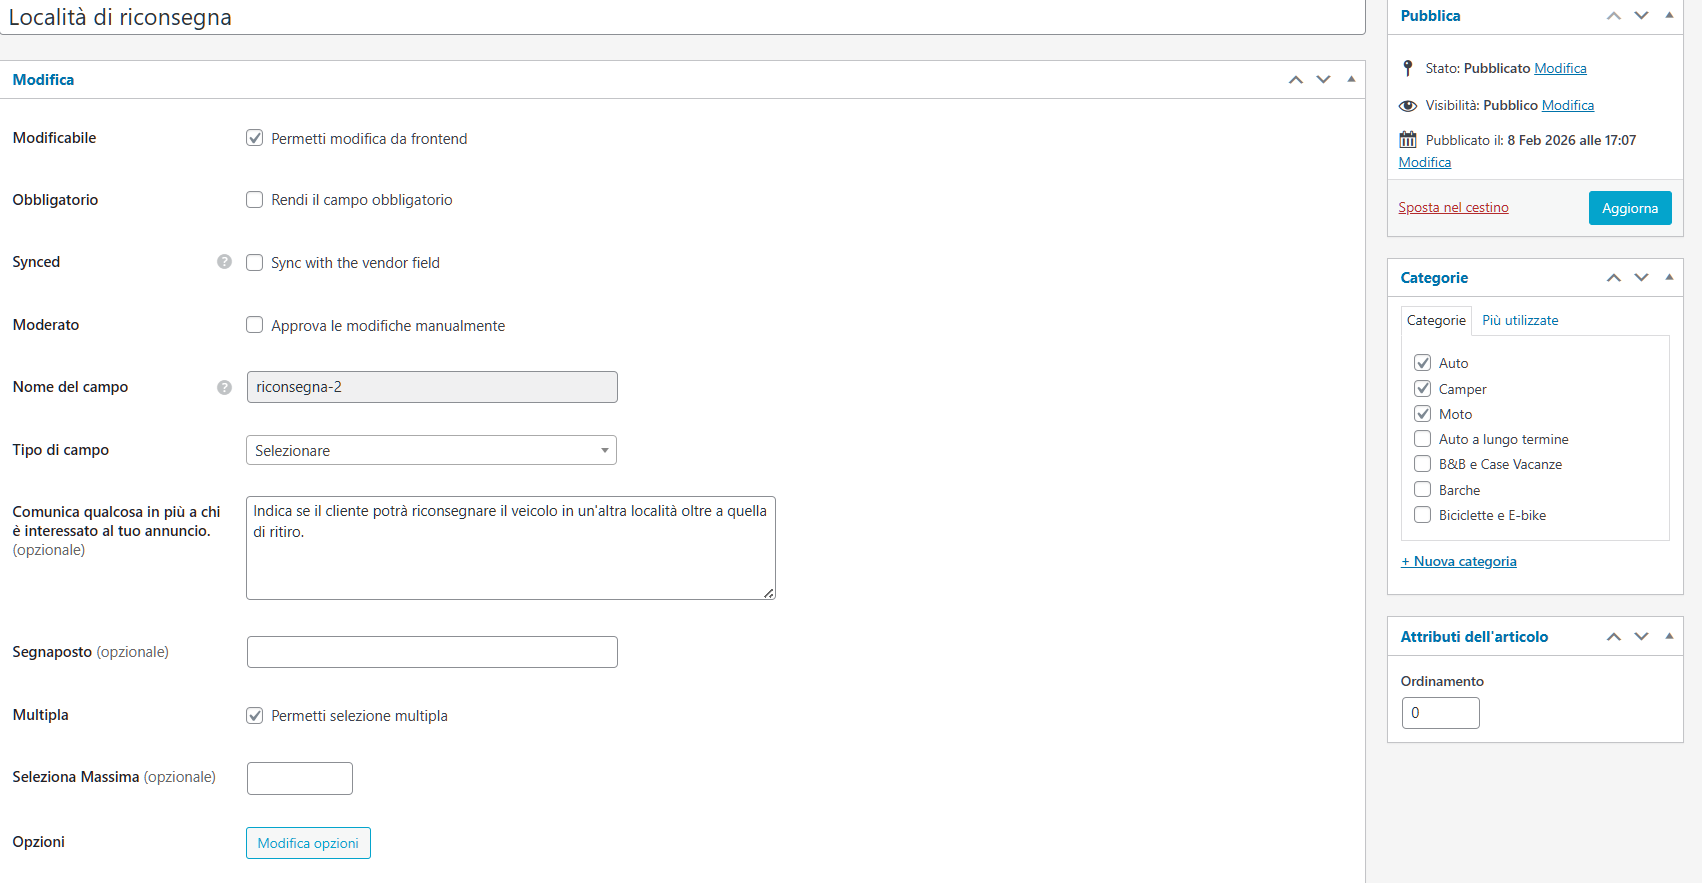Click help icon beside Nome del campo
1702x883 pixels.
[x=224, y=387]
